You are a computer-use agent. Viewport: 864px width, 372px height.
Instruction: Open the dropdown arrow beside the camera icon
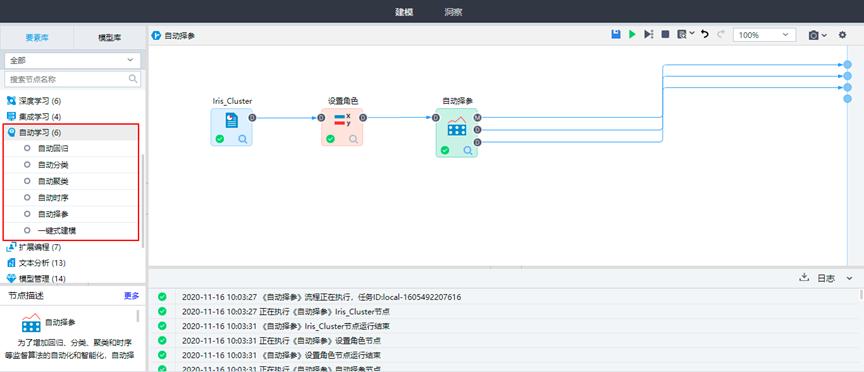click(x=824, y=35)
